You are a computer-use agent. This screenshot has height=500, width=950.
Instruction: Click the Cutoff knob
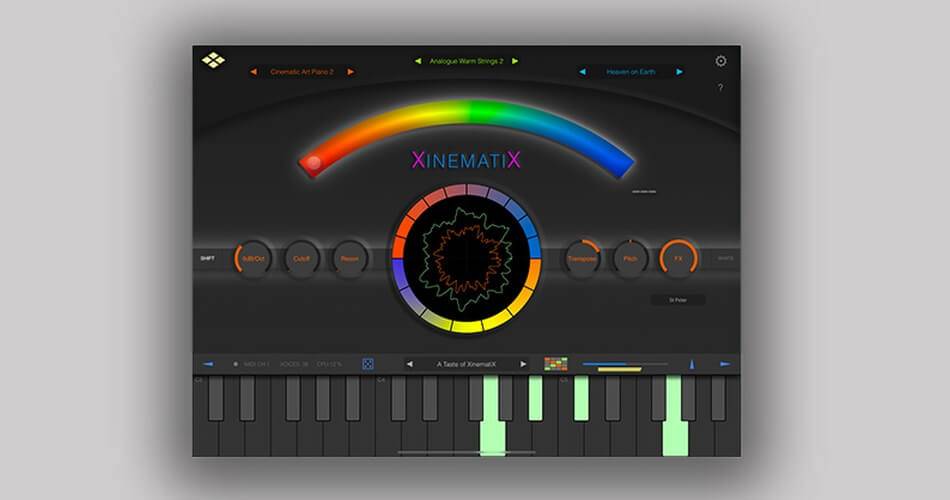(x=301, y=259)
